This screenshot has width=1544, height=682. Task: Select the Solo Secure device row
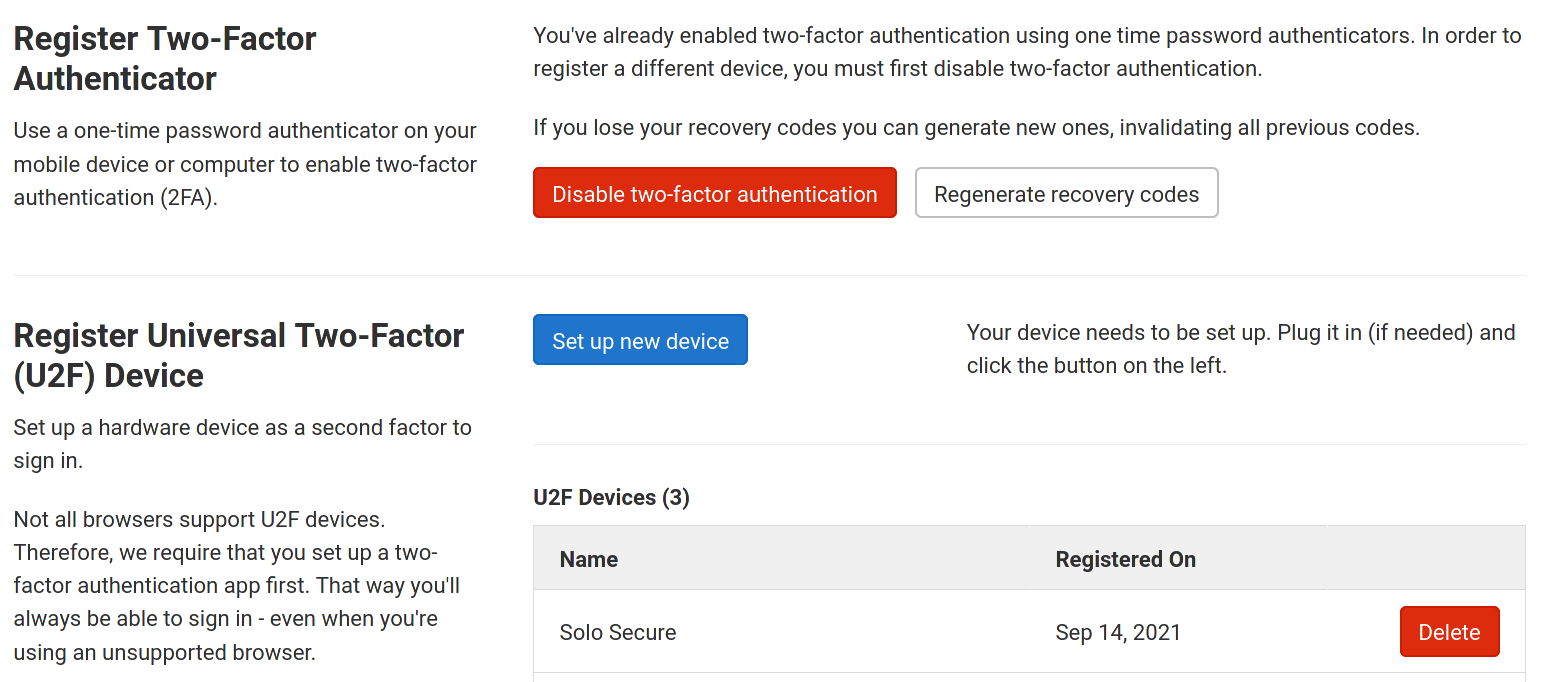(800, 631)
